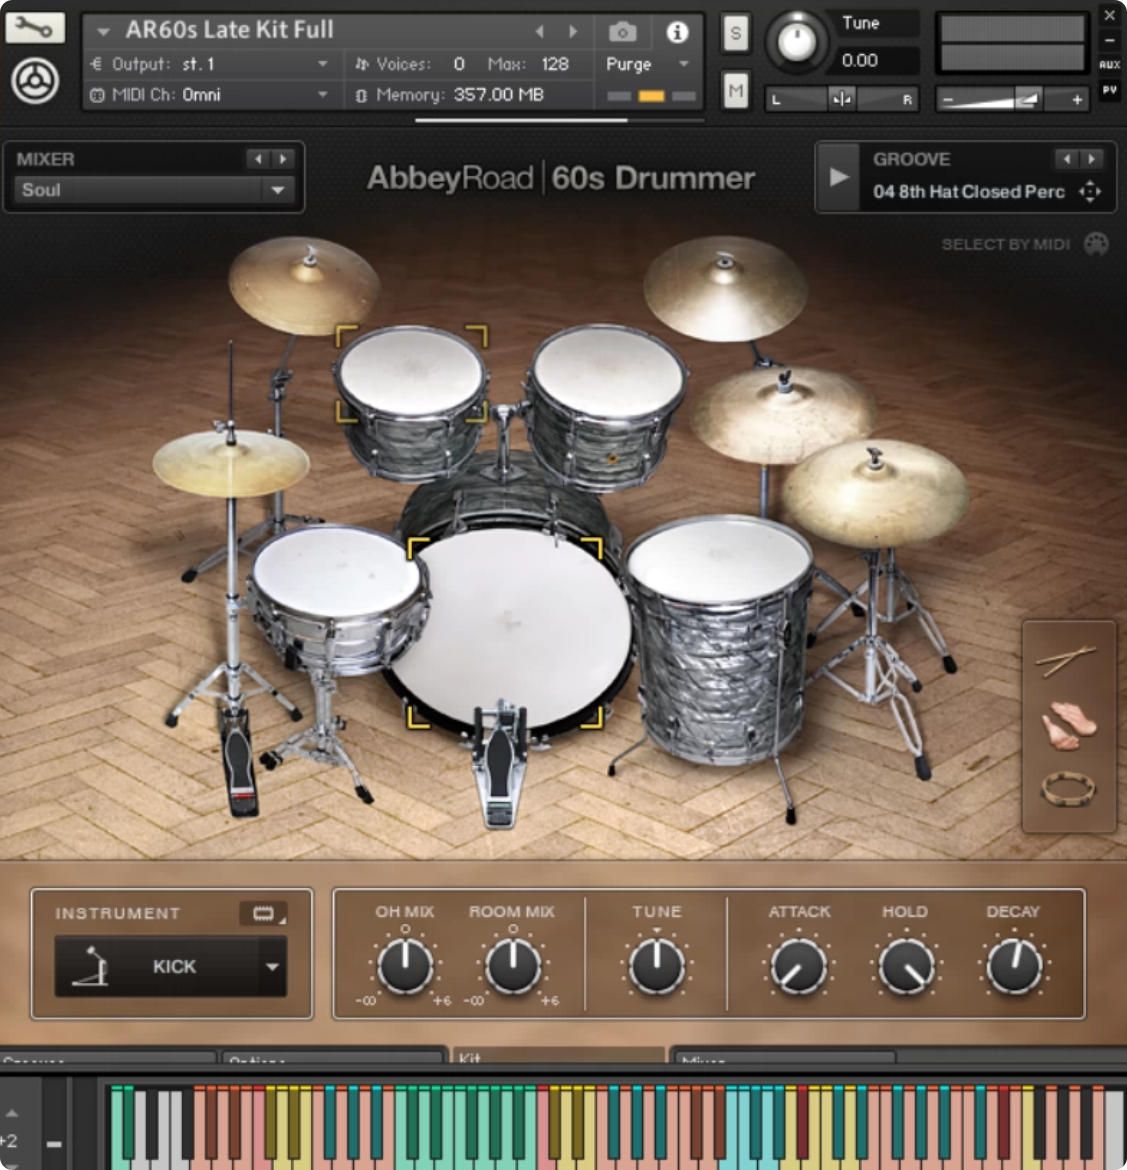The image size is (1127, 1170).
Task: Click the highlighted left rack tom
Action: coord(411,370)
